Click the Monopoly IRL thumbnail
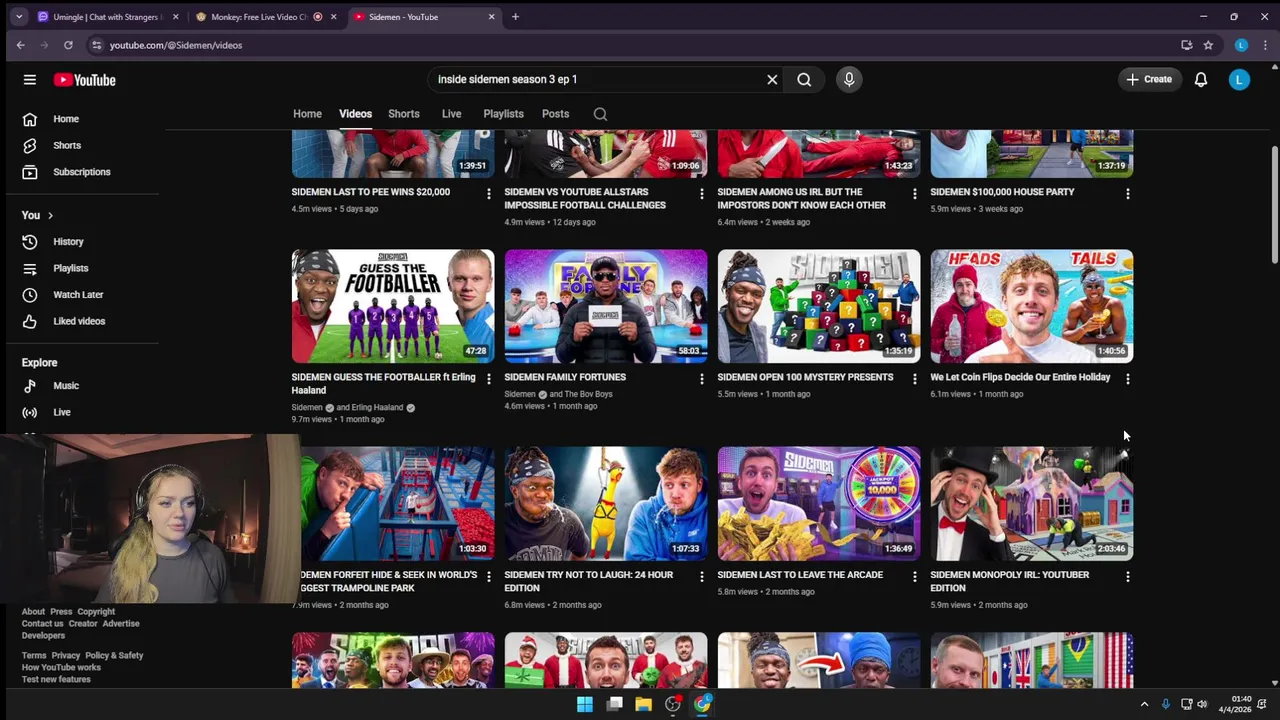 (x=1032, y=504)
